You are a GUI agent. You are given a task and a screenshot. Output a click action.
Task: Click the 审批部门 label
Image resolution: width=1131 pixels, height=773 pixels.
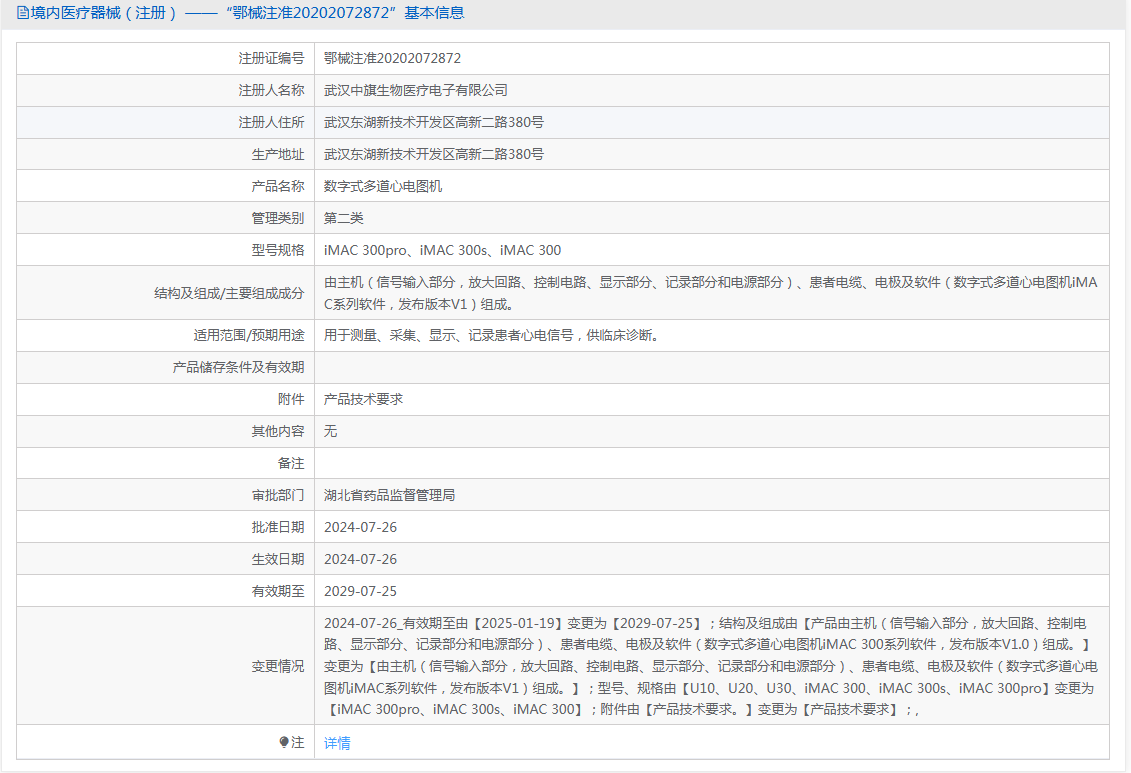point(278,495)
